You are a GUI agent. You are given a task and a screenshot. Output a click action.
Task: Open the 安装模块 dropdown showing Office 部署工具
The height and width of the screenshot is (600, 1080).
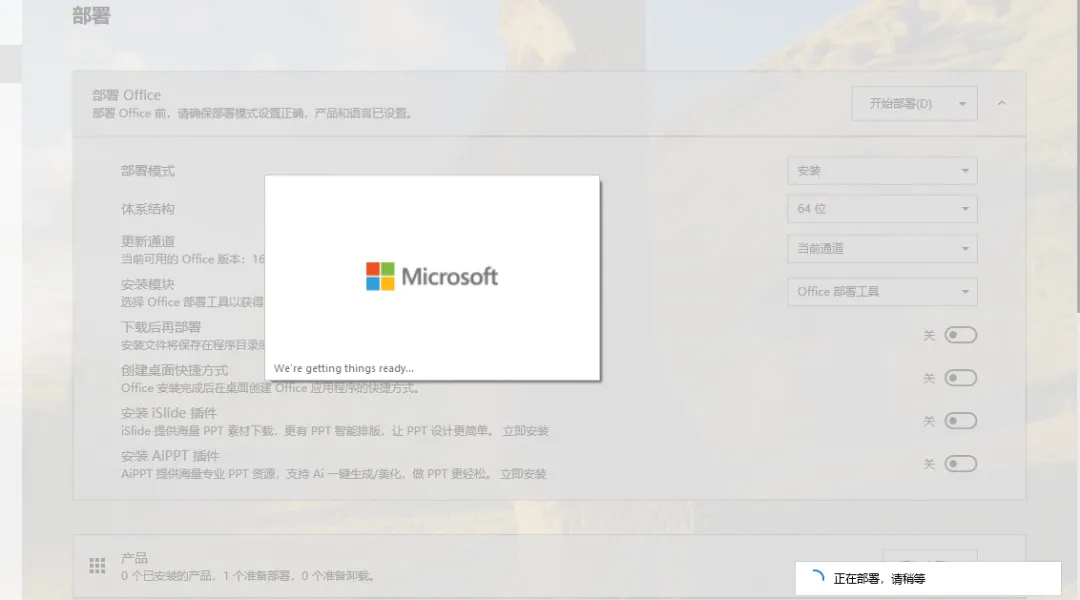tap(882, 292)
